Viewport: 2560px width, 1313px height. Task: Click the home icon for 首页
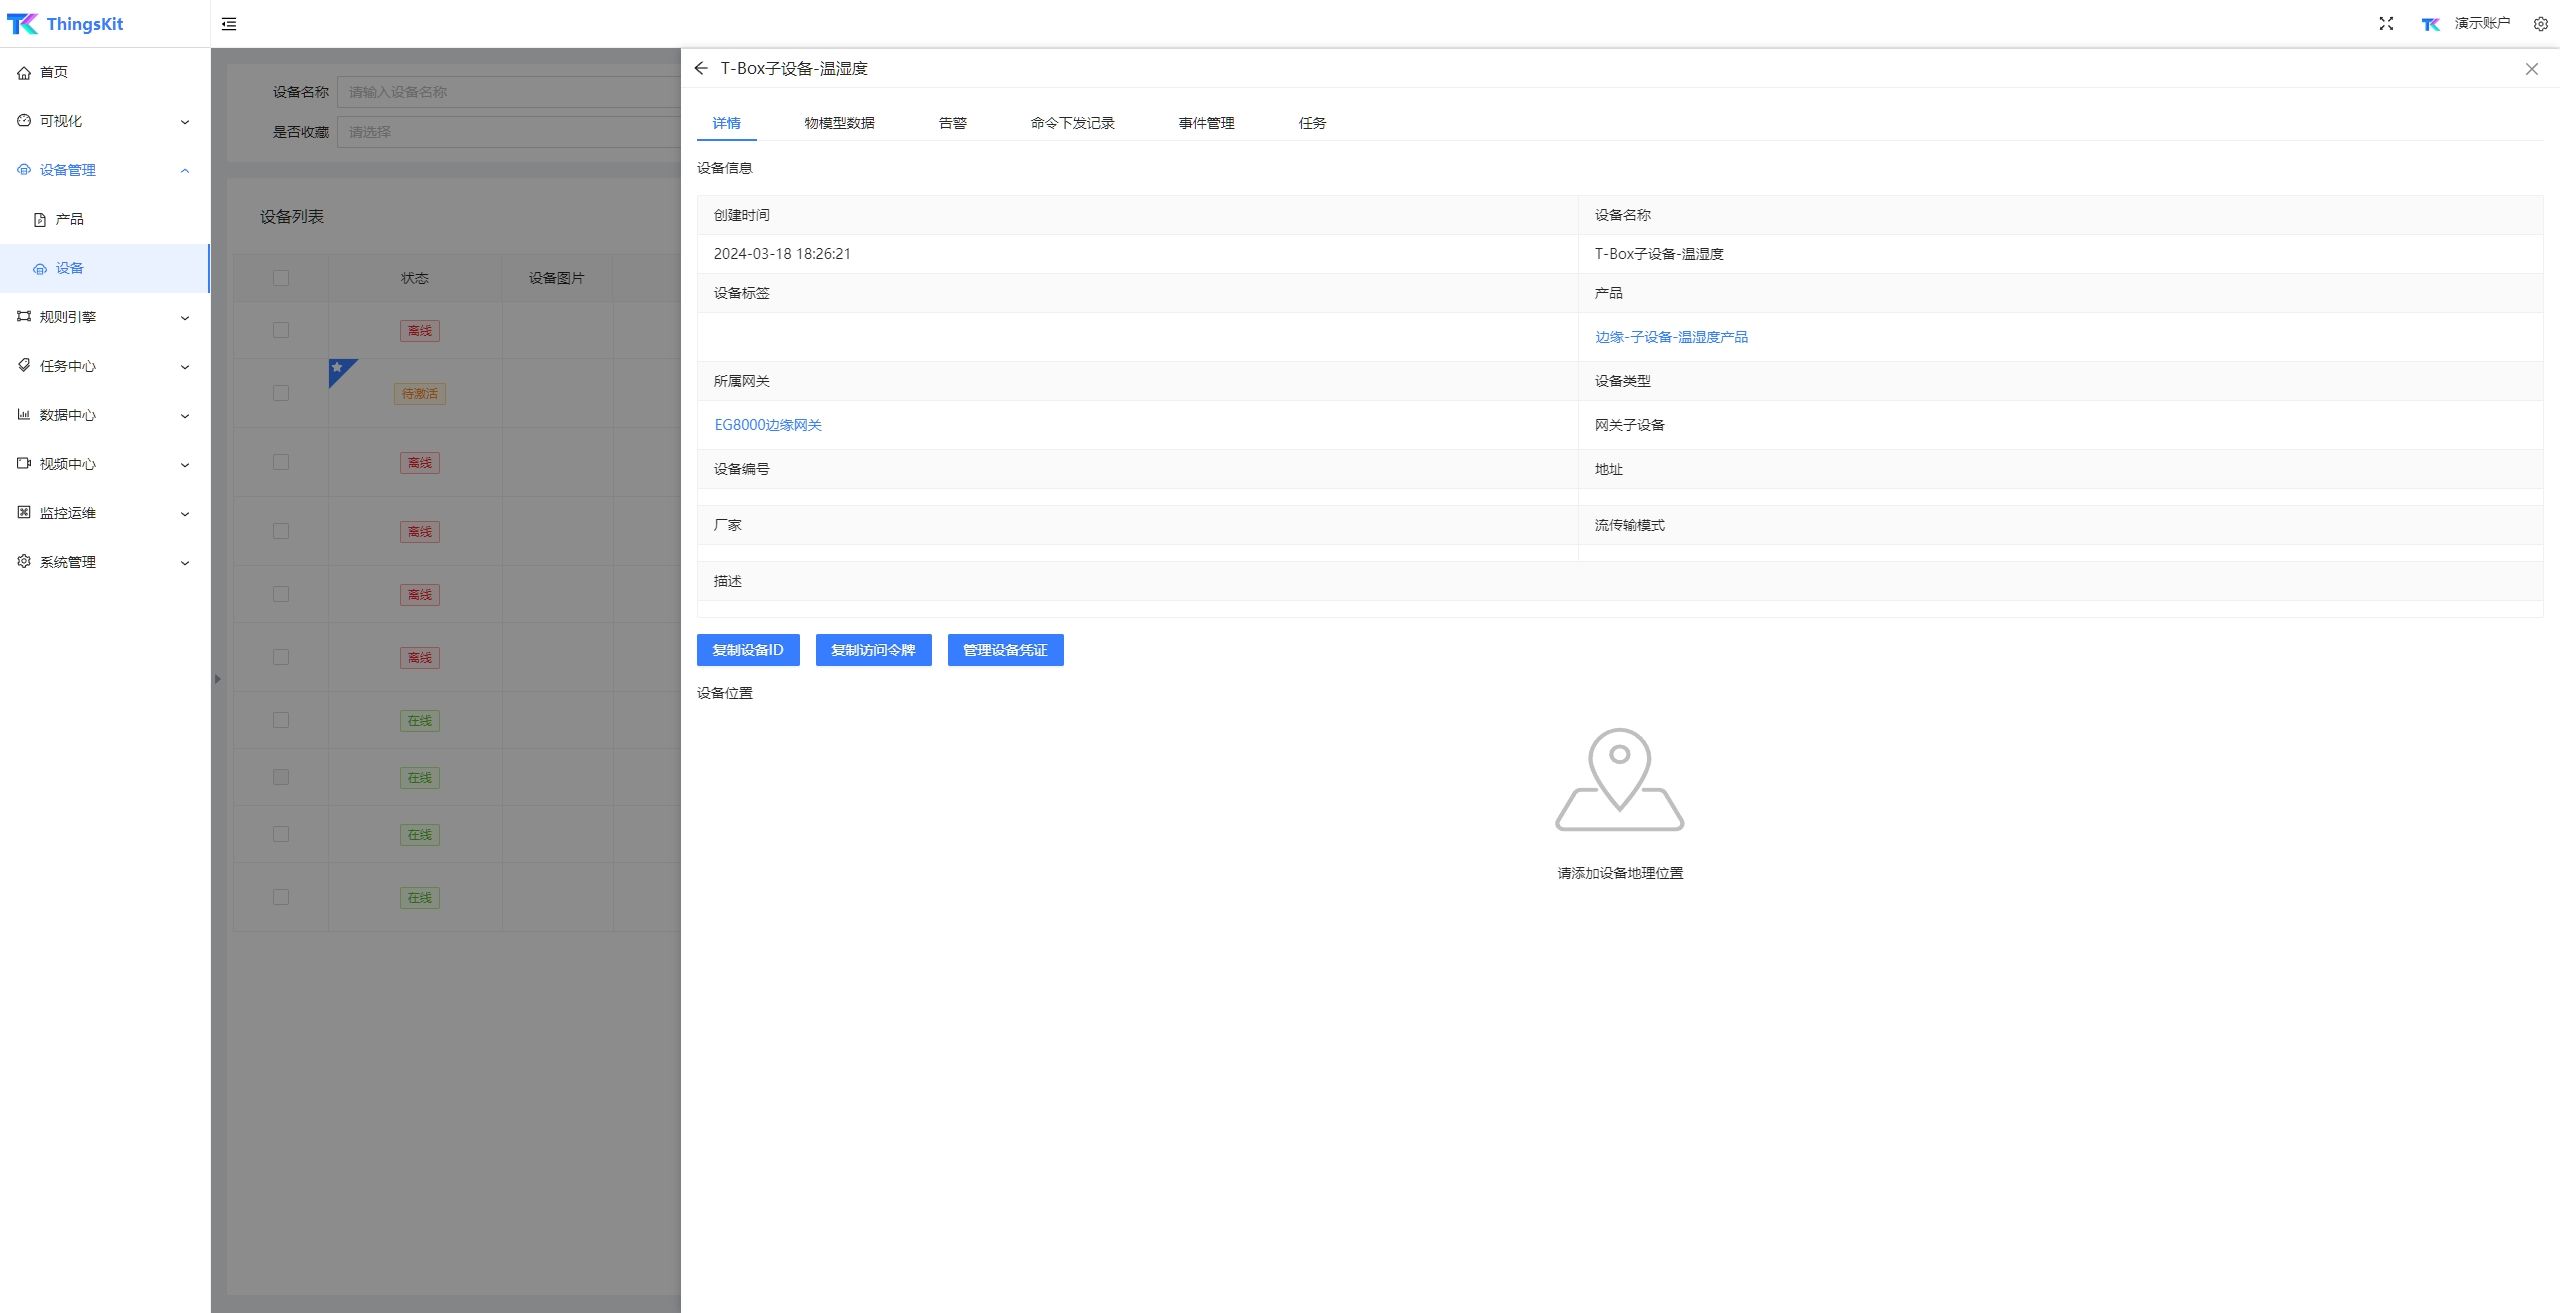(x=24, y=72)
